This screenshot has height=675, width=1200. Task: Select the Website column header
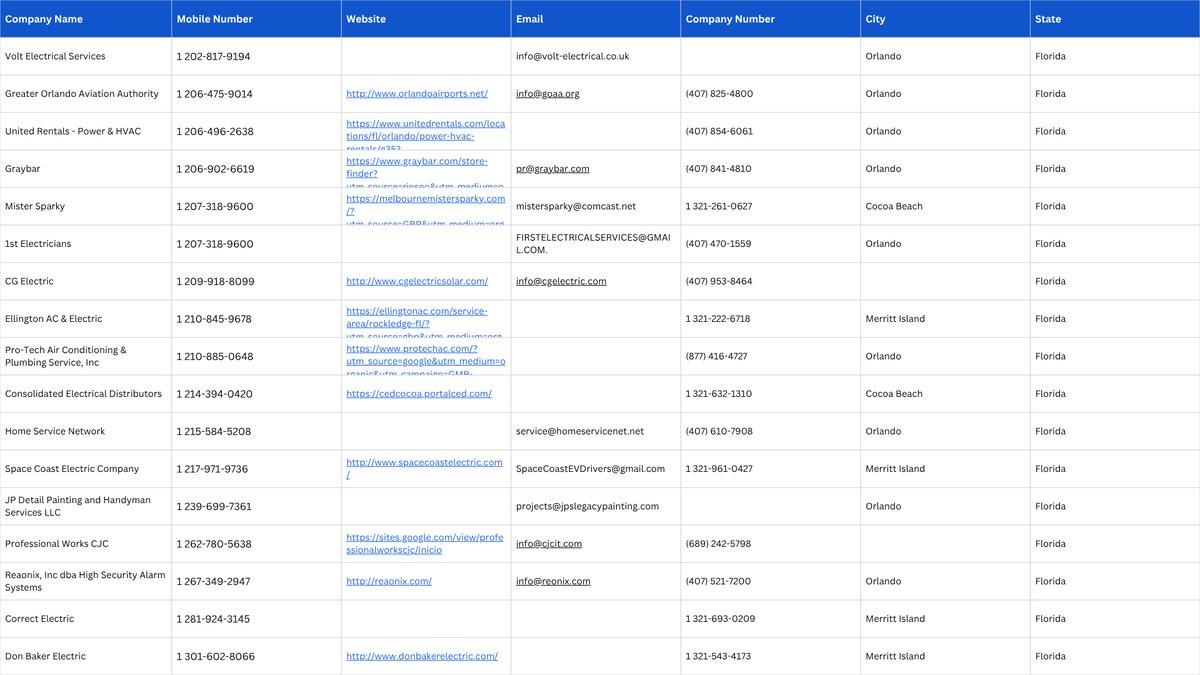tap(426, 19)
